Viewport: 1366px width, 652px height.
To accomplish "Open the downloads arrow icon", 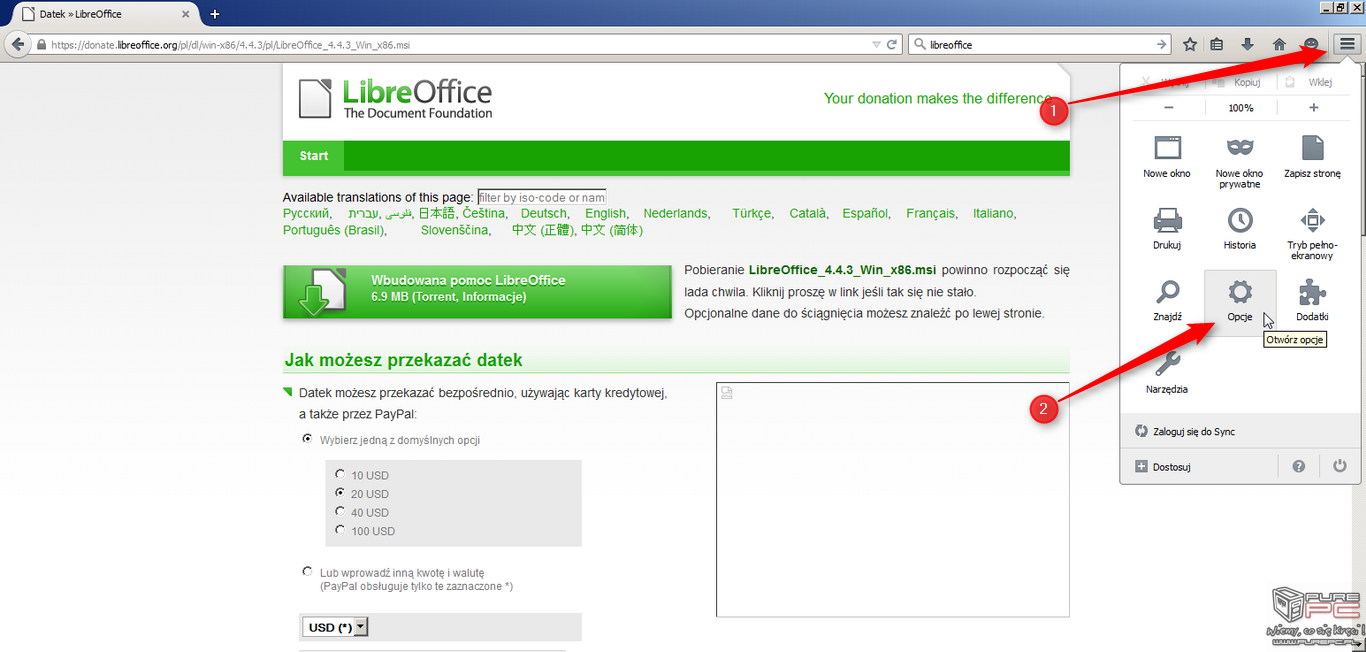I will point(1247,44).
